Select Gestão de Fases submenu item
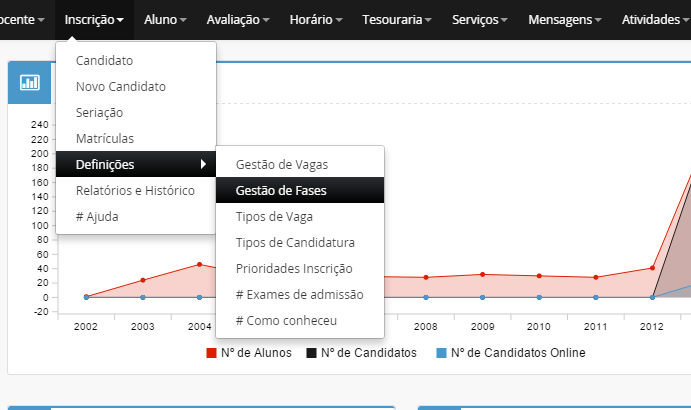 point(281,190)
